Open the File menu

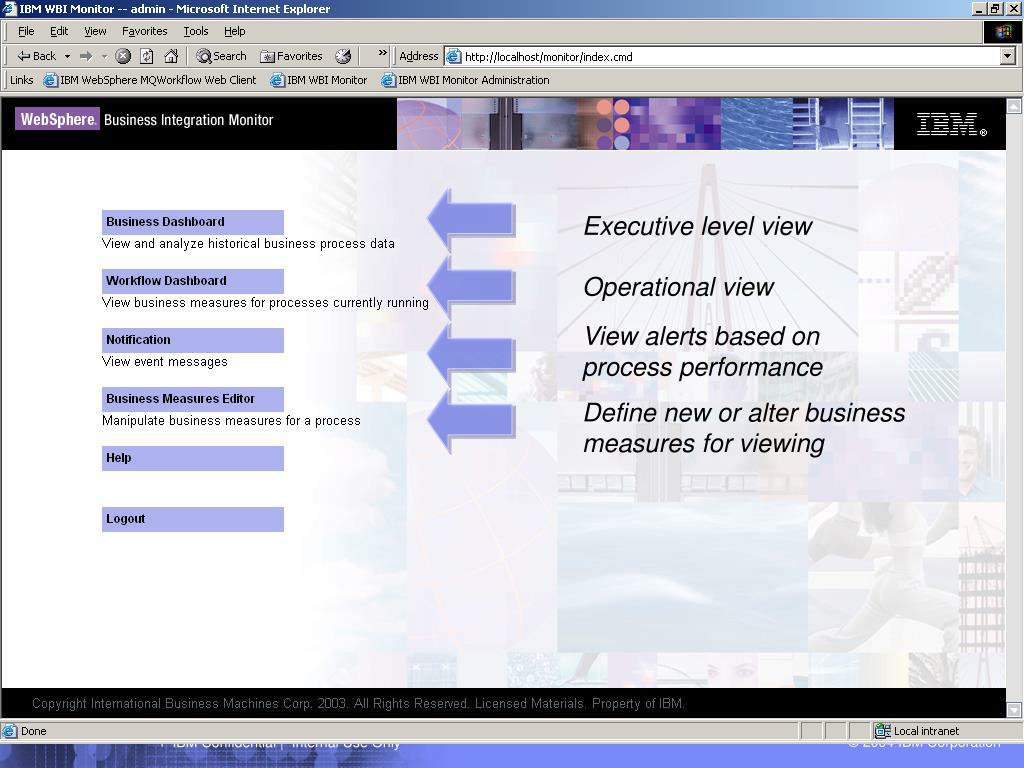tap(26, 31)
